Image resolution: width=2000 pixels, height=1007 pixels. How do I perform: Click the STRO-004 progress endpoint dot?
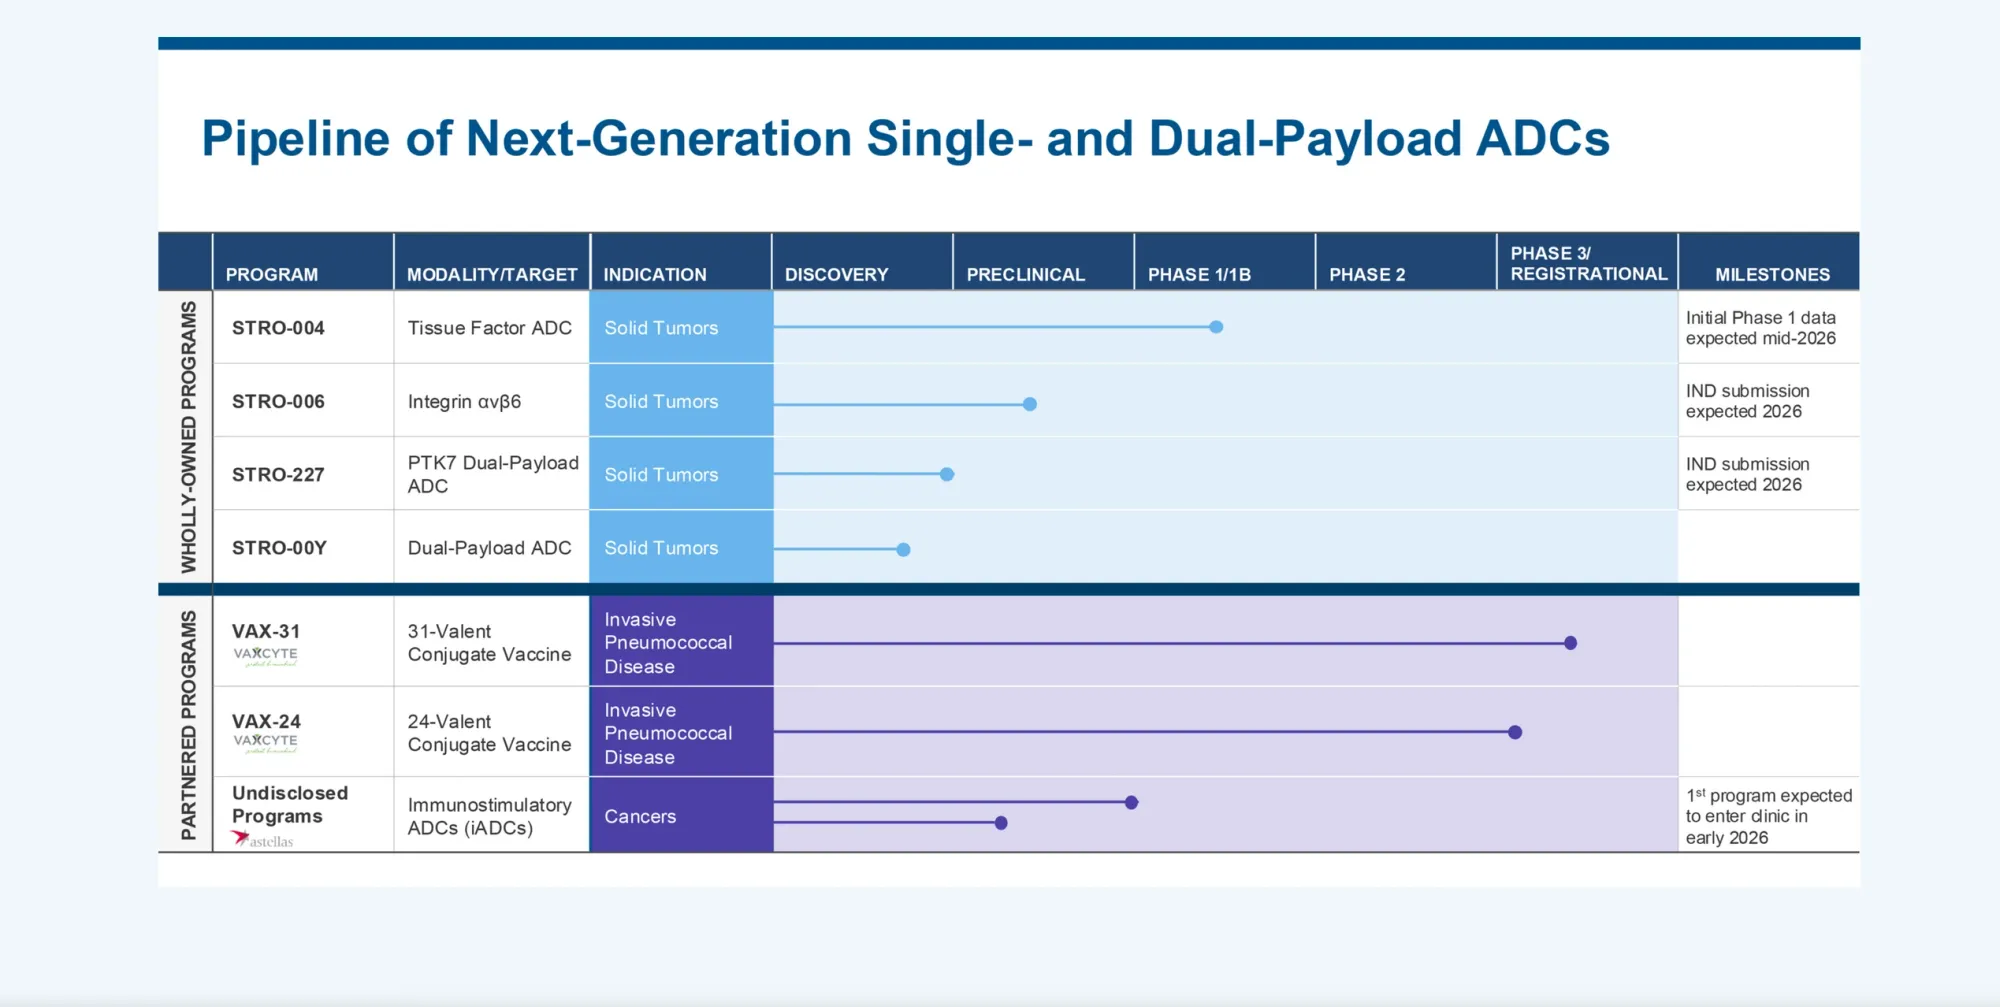[1216, 327]
